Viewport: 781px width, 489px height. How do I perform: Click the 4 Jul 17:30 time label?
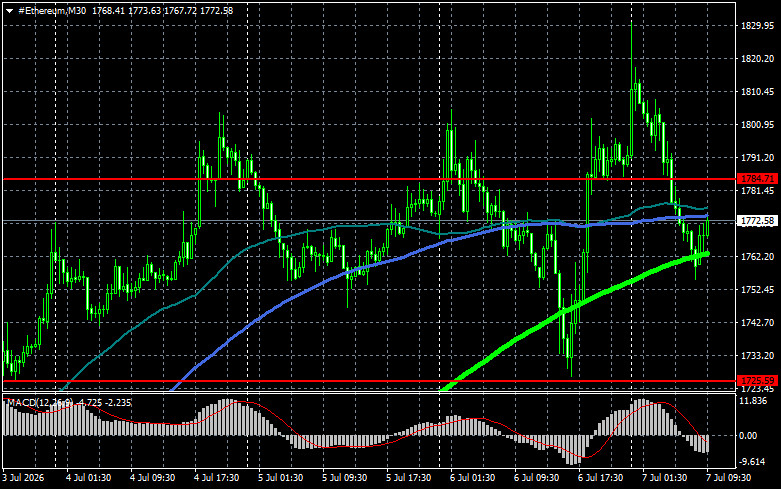(217, 478)
